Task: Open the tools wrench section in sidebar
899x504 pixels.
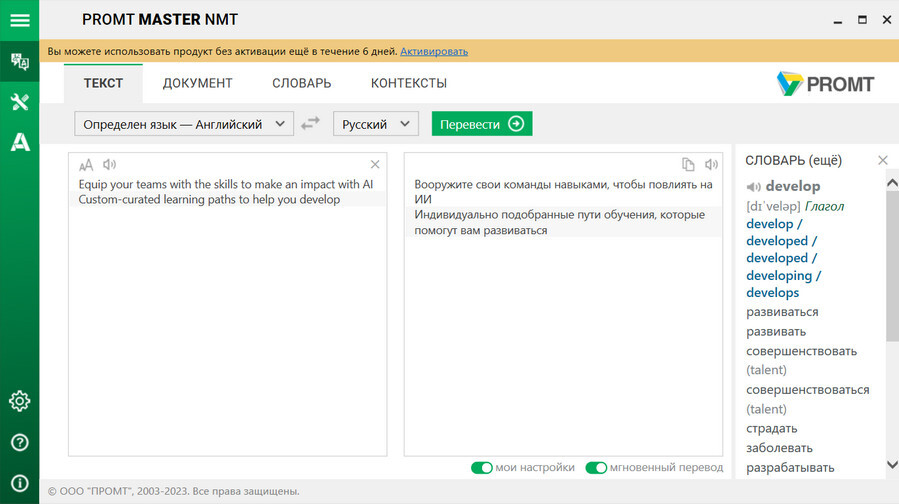Action: pyautogui.click(x=19, y=102)
